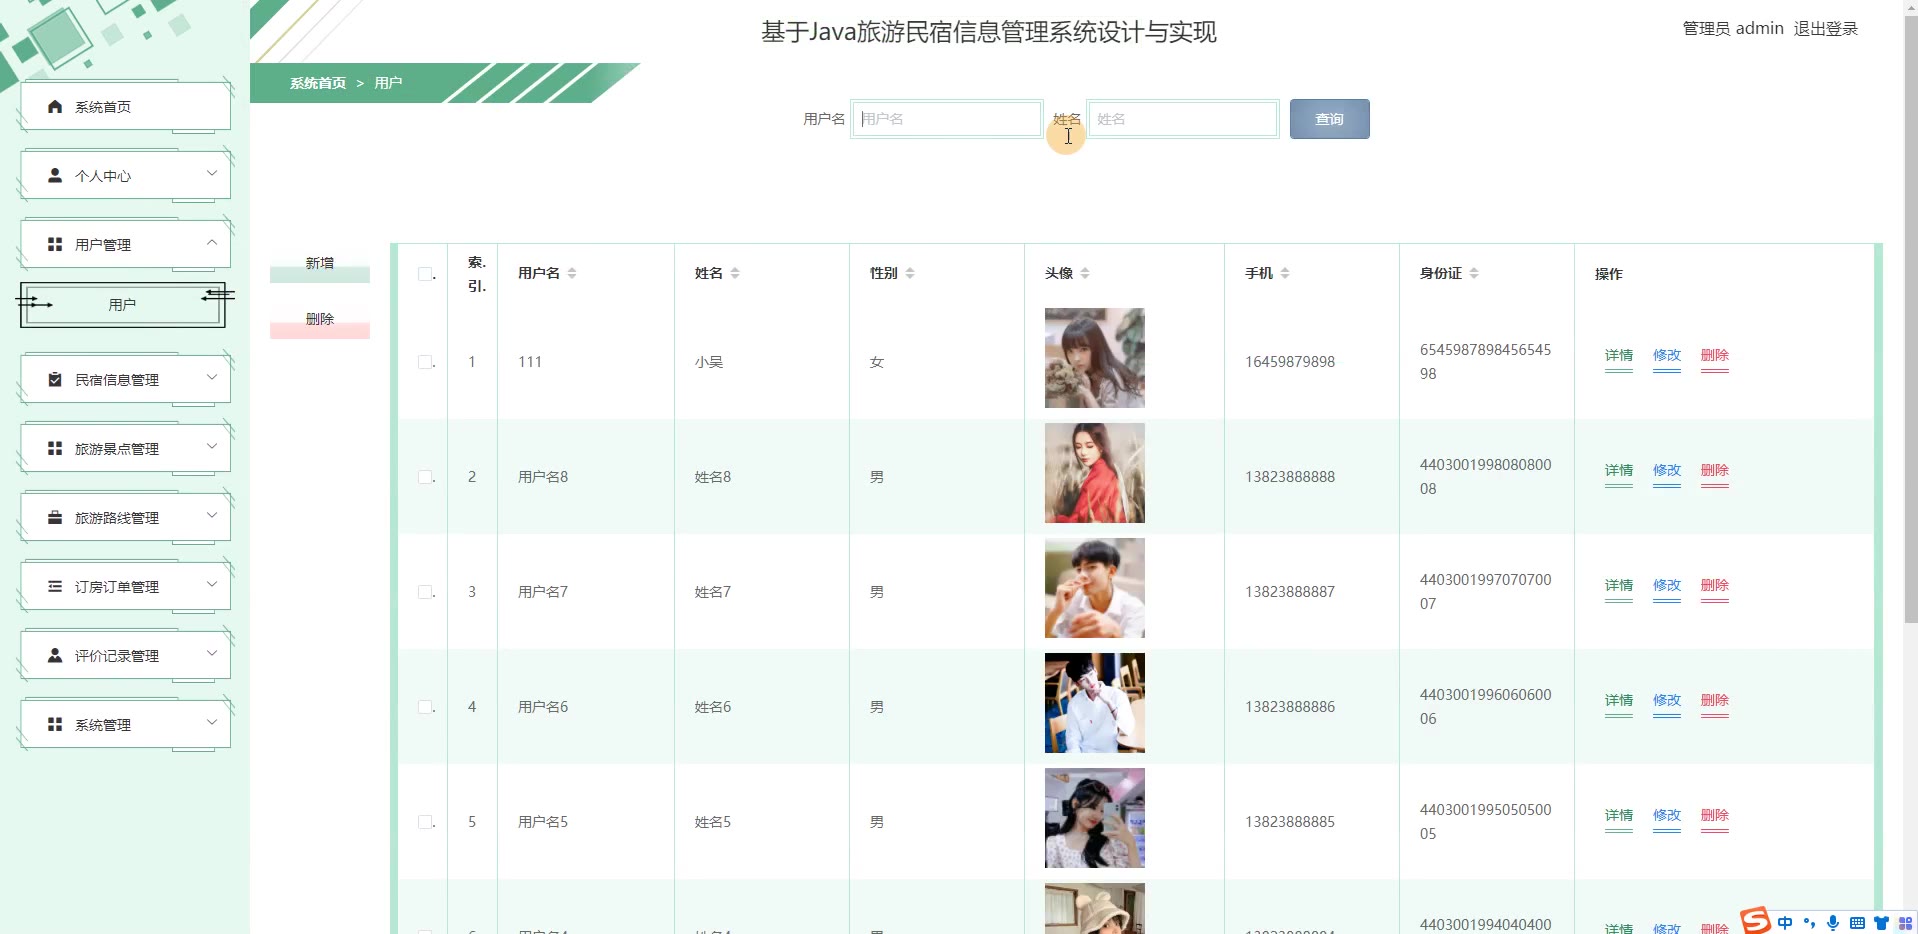
Task: Sort table by 身份证 column arrows
Action: [1474, 273]
